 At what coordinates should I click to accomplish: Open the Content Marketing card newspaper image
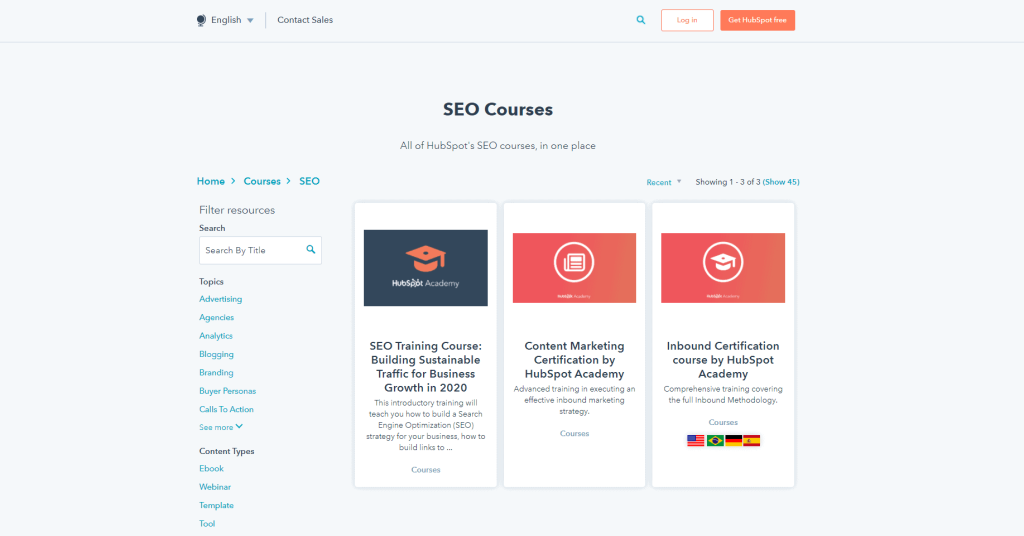pyautogui.click(x=574, y=268)
